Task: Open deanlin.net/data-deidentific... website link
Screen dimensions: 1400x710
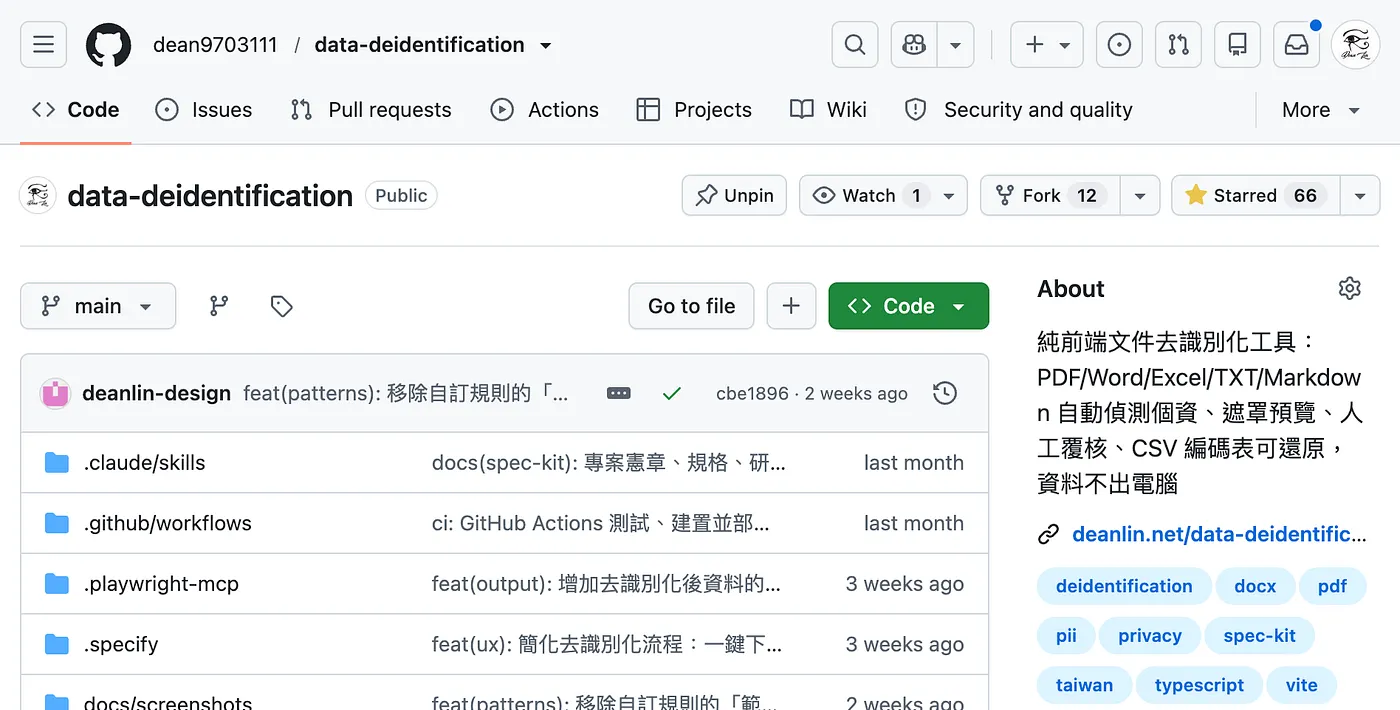Action: click(x=1219, y=534)
